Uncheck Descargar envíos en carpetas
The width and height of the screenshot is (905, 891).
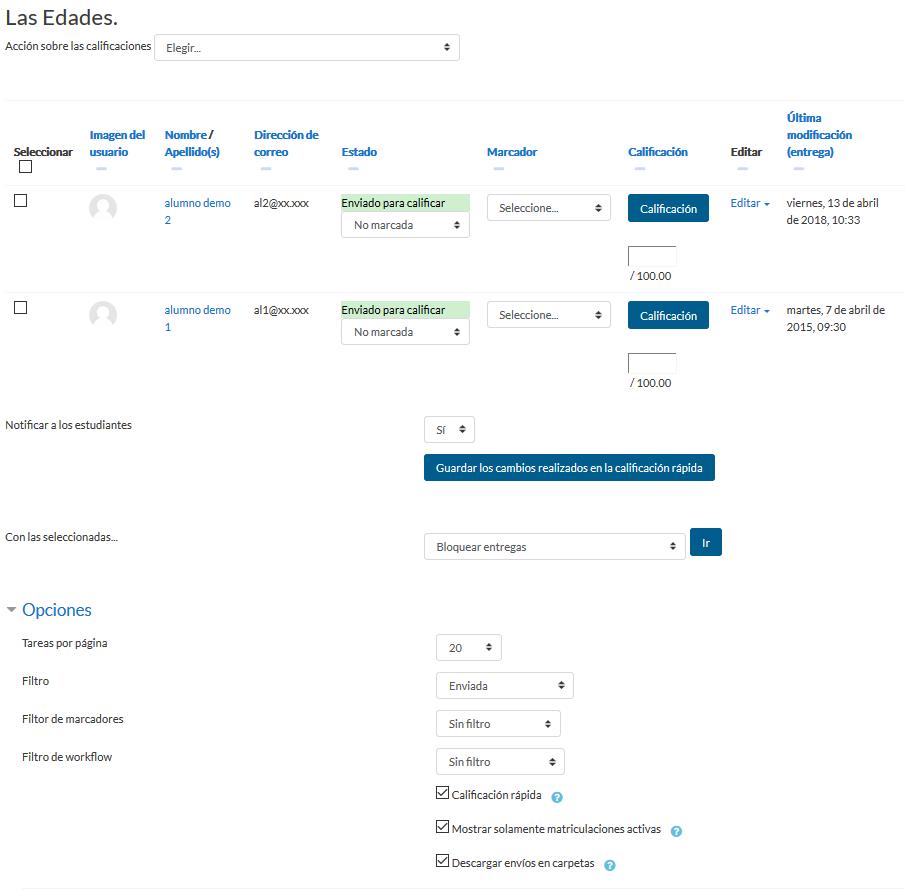pyautogui.click(x=442, y=861)
